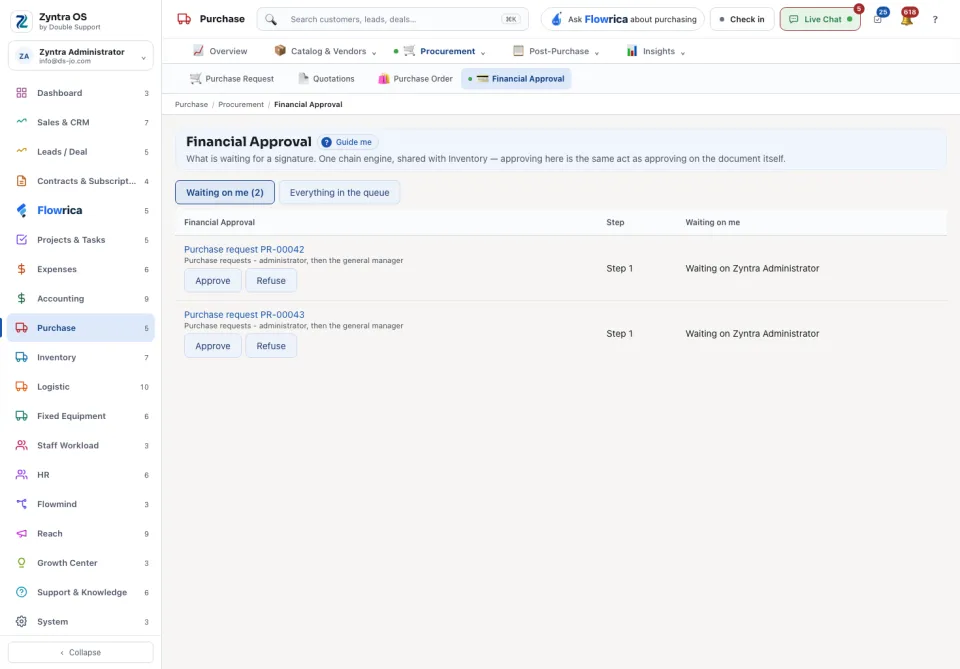Open the Purchase item in the sidebar
Viewport: 960px width, 669px height.
point(81,328)
